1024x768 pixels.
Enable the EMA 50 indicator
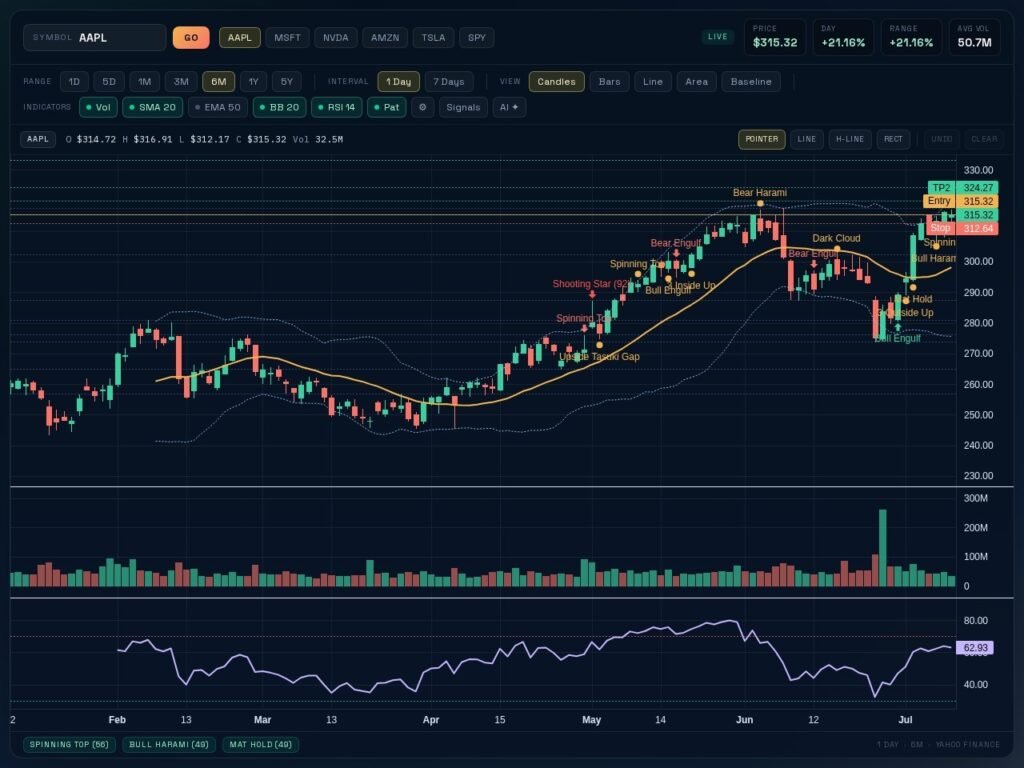click(218, 107)
